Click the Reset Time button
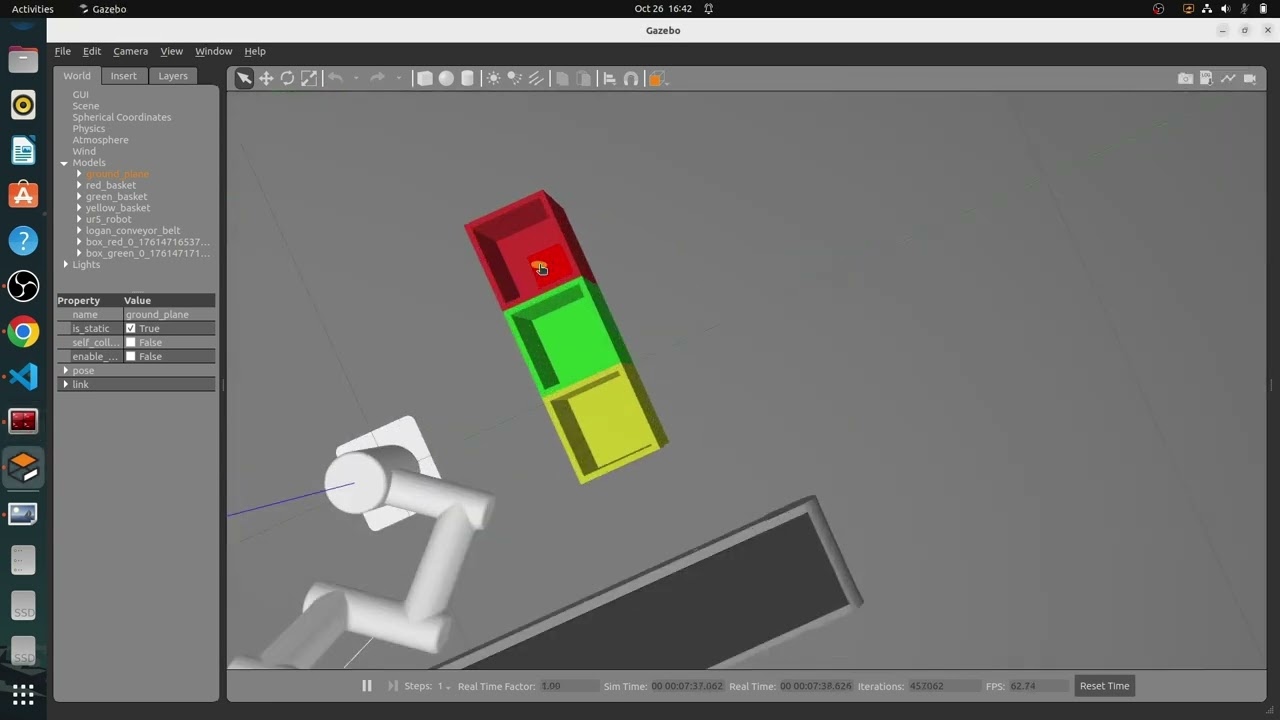This screenshot has height=720, width=1280. click(x=1104, y=686)
